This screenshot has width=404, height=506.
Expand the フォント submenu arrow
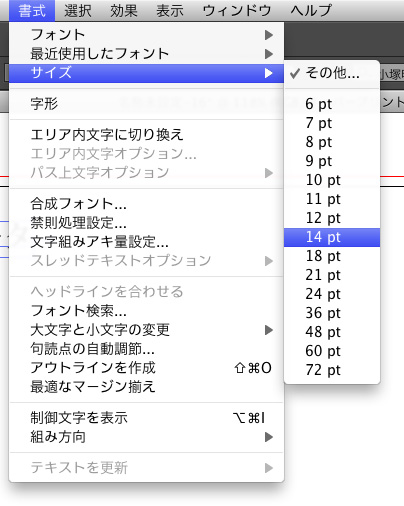tap(269, 35)
